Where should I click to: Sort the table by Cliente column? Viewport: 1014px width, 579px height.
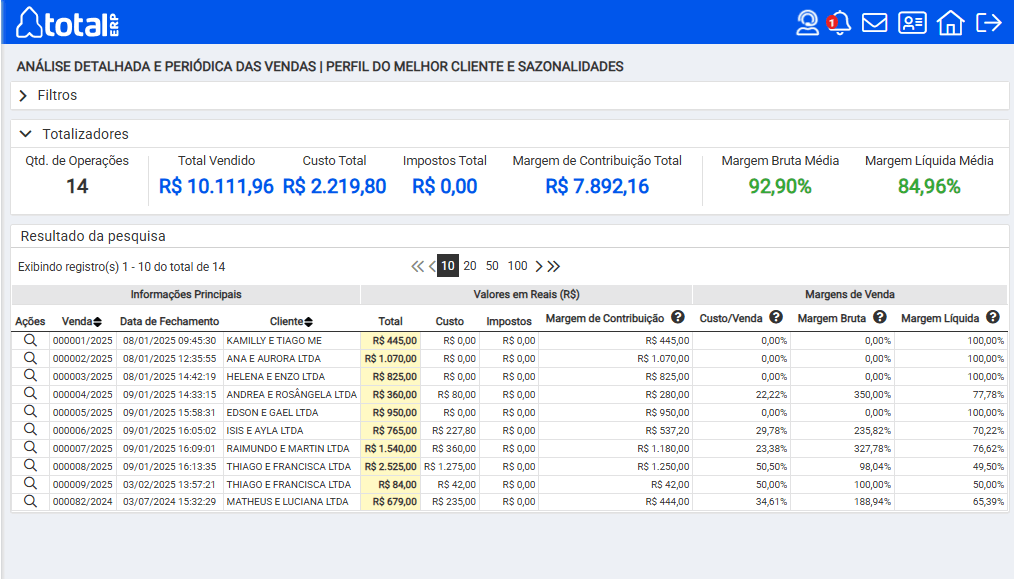coord(309,322)
